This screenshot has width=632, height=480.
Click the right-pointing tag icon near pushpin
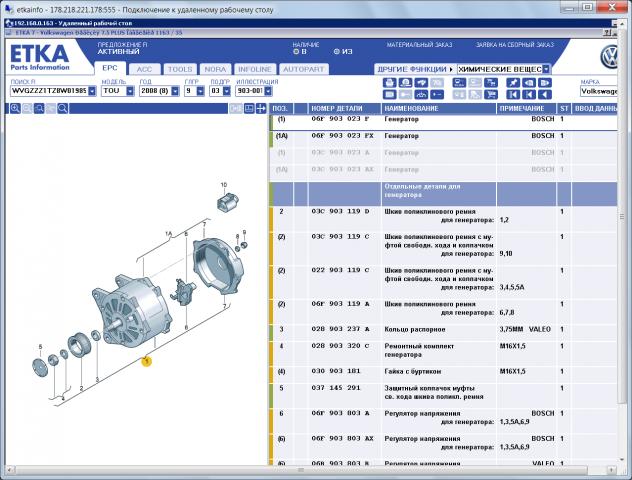(545, 83)
